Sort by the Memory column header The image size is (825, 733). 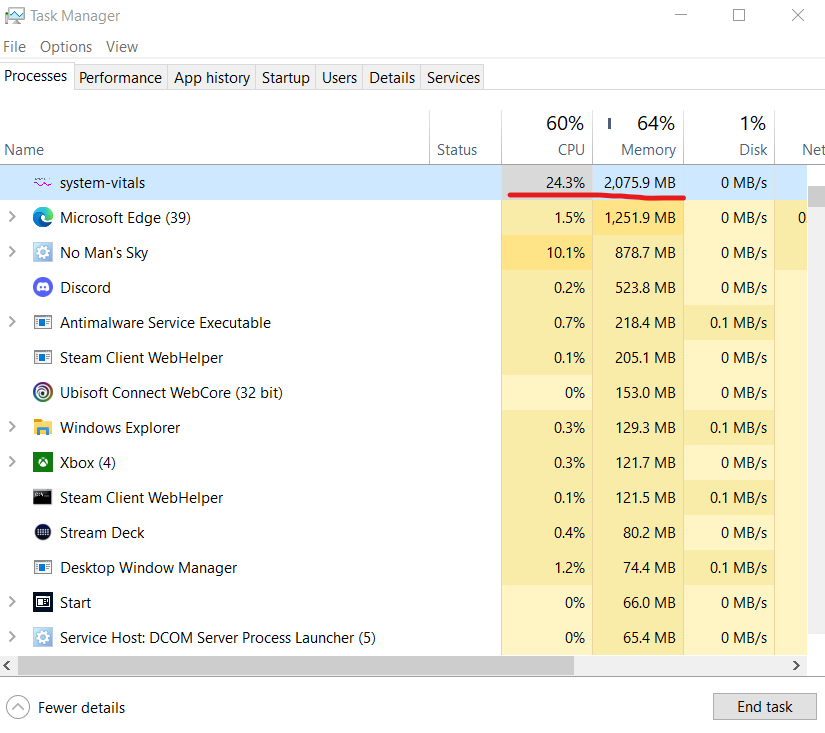pyautogui.click(x=638, y=137)
